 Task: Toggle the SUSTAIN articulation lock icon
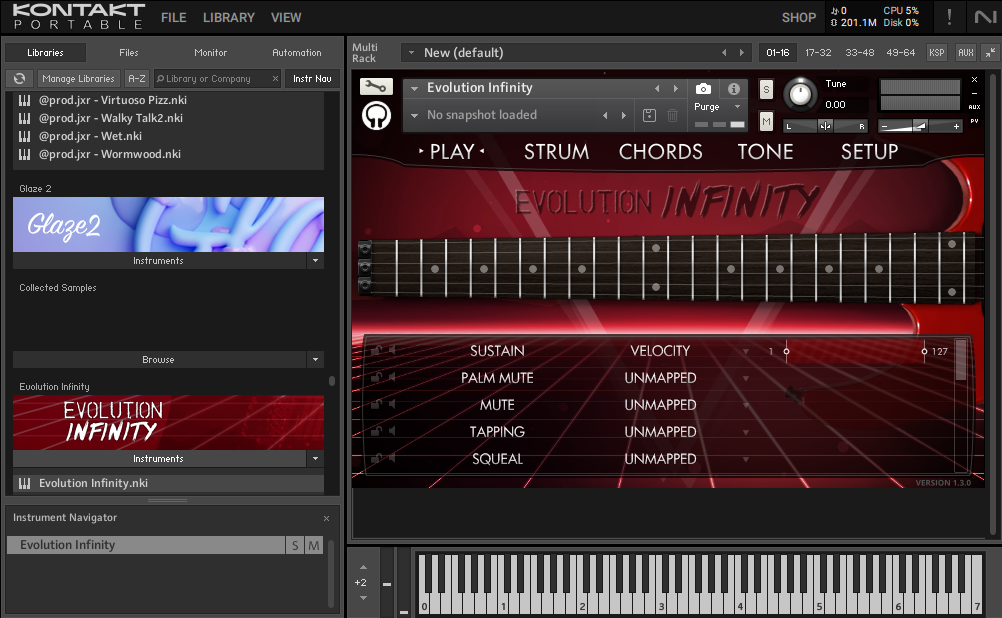click(x=376, y=350)
